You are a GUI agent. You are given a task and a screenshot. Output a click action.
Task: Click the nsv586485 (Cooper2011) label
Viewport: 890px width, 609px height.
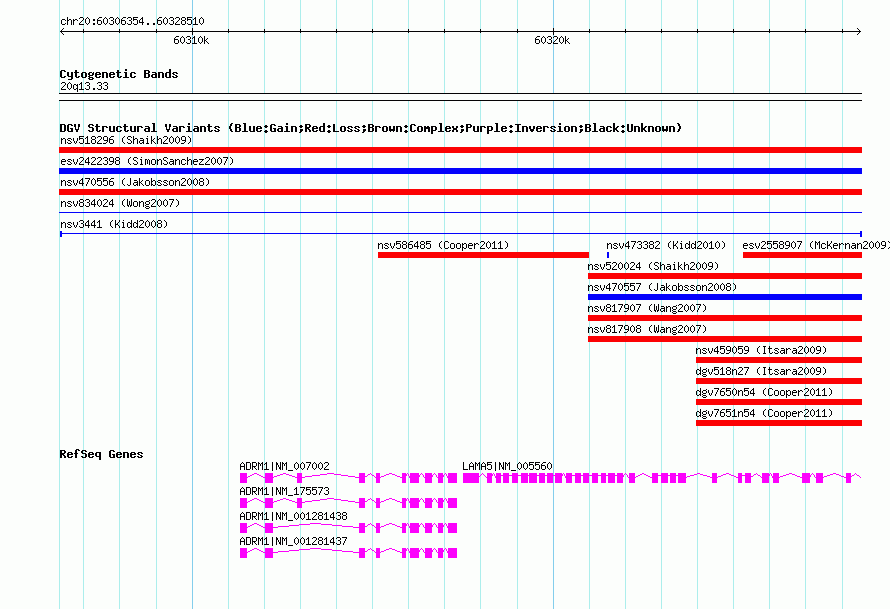[443, 245]
